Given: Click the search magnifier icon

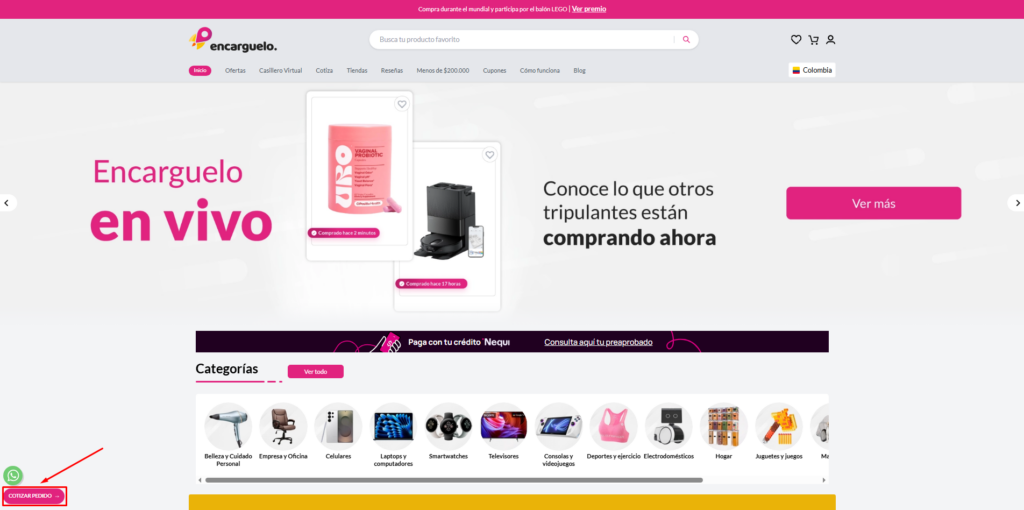Looking at the screenshot, I should pyautogui.click(x=686, y=40).
